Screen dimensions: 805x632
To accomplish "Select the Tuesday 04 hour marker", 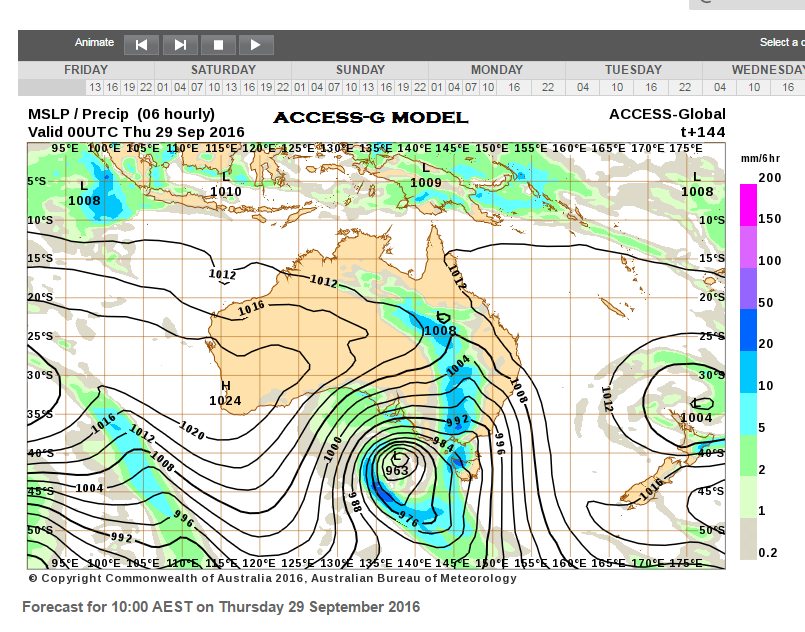I will (583, 87).
